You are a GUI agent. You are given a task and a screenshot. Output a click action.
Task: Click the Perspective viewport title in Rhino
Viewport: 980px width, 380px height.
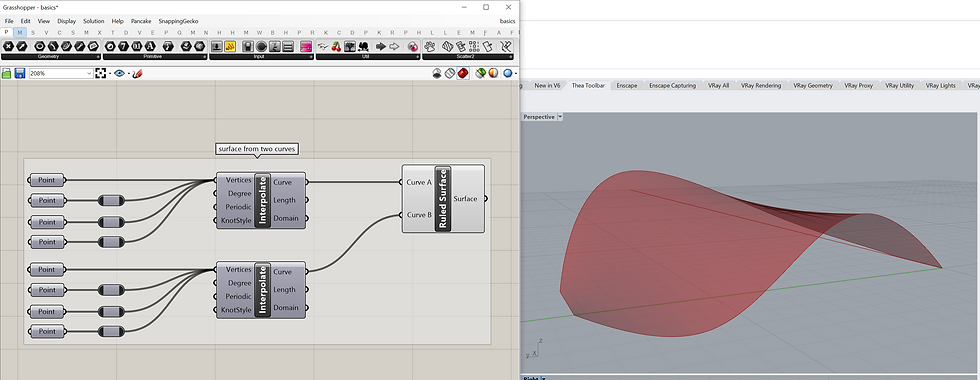pos(539,117)
